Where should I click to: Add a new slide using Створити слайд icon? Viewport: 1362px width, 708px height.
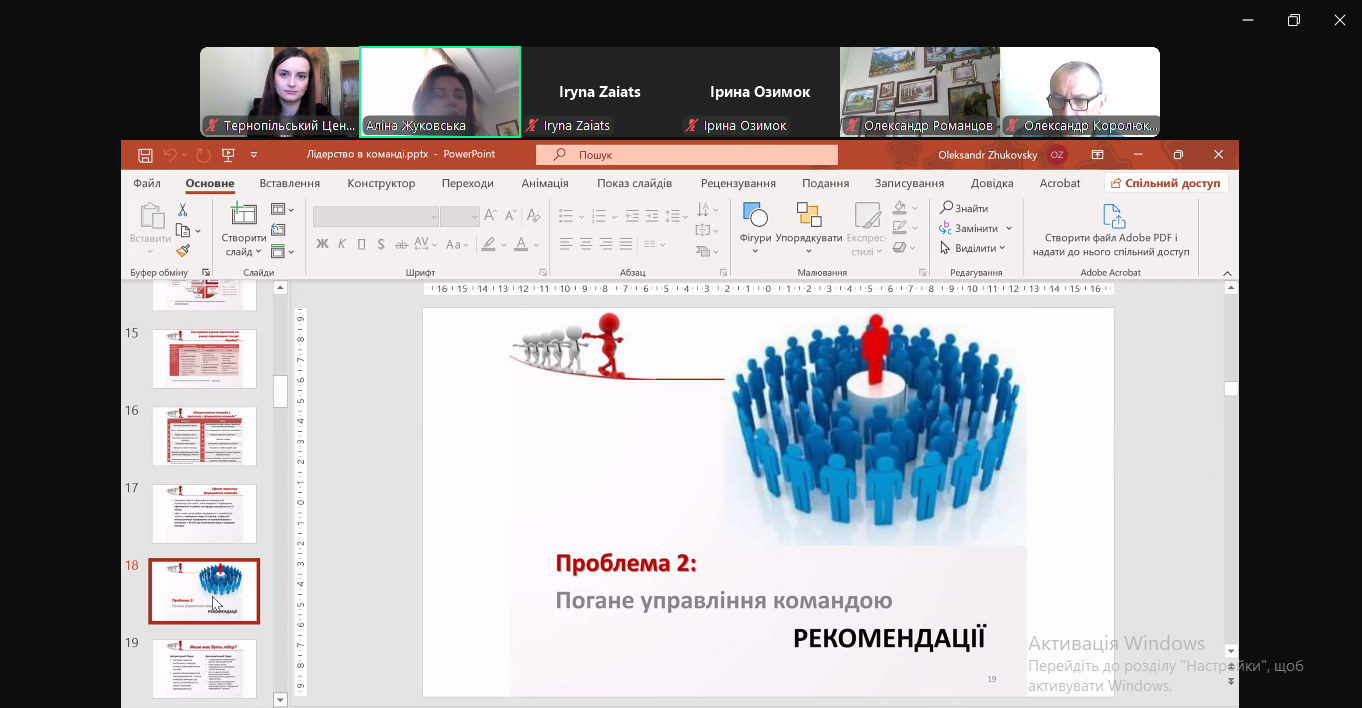(x=244, y=214)
